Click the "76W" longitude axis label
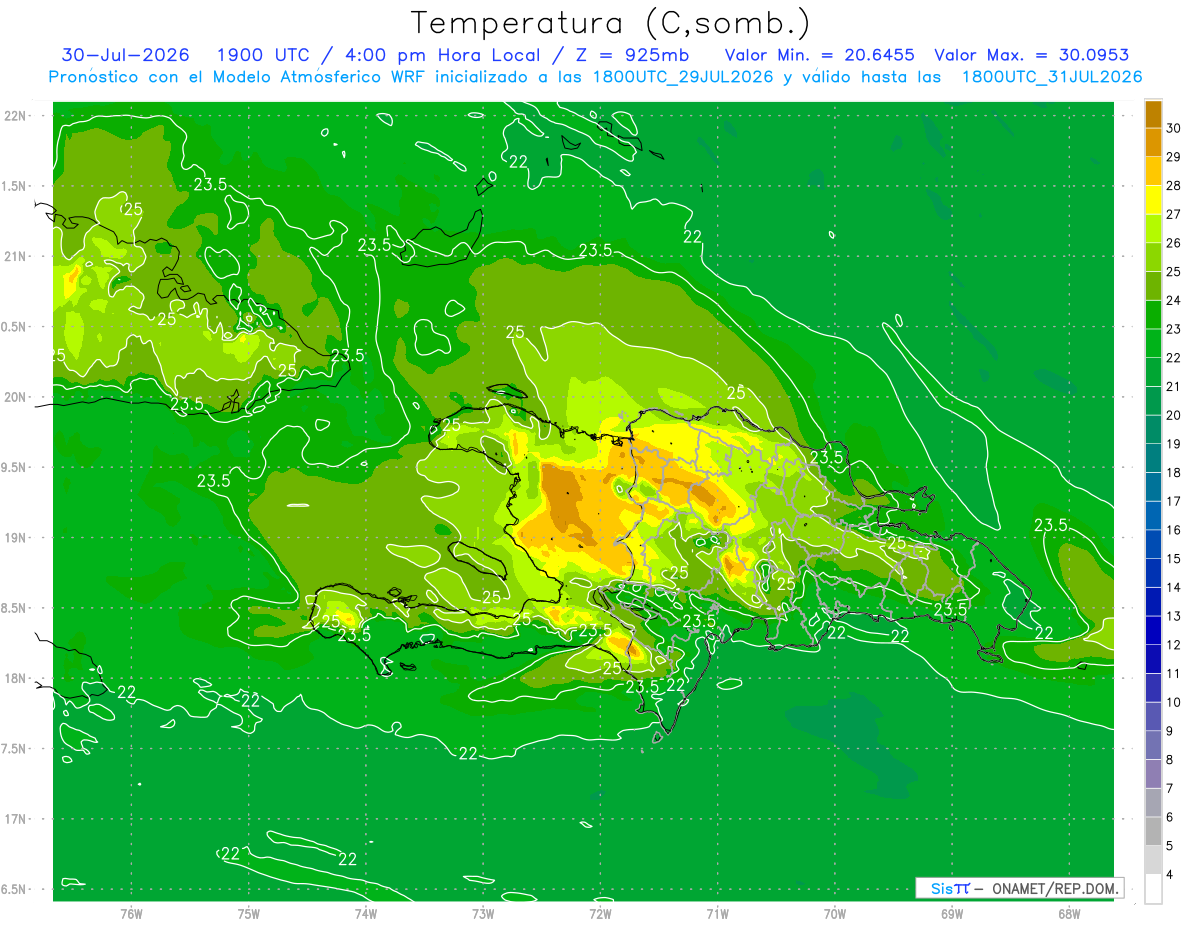The height and width of the screenshot is (927, 1200). pos(131,913)
